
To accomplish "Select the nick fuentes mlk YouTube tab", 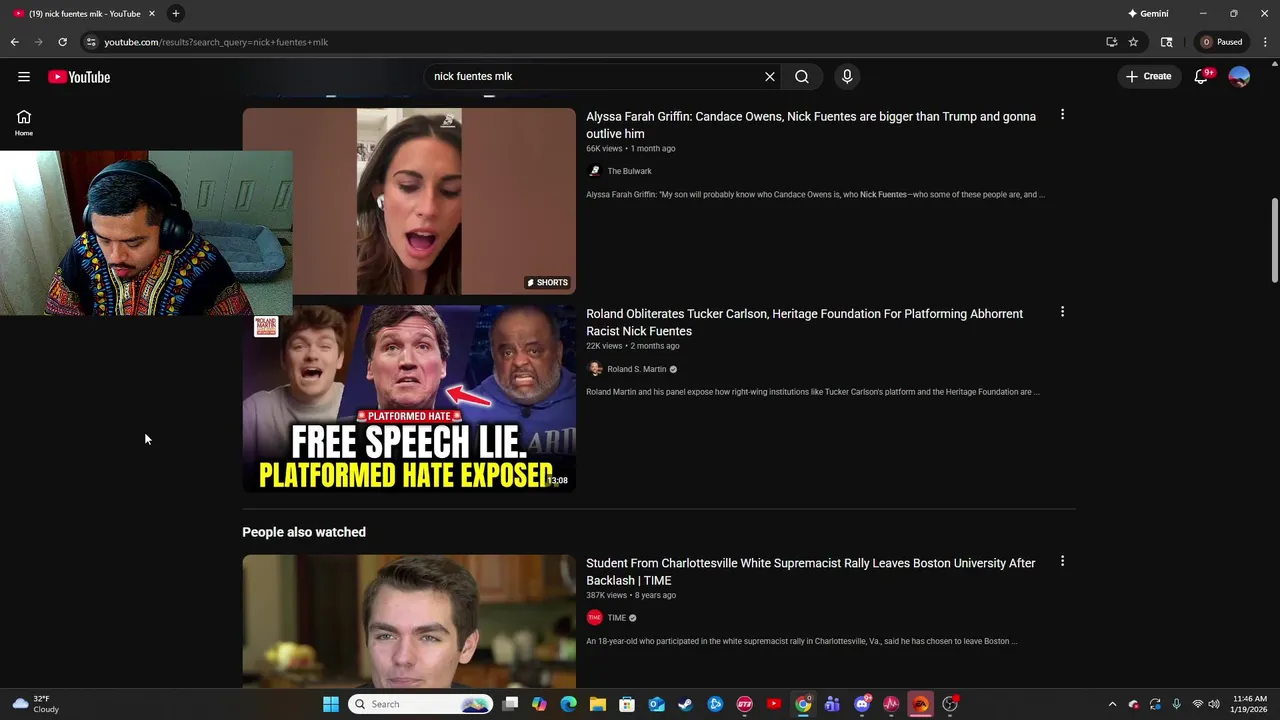I will tap(84, 14).
